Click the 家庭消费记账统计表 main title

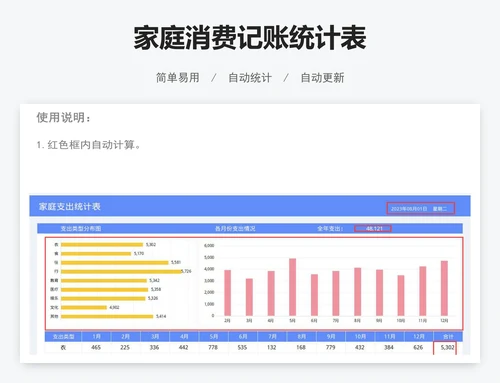[250, 38]
